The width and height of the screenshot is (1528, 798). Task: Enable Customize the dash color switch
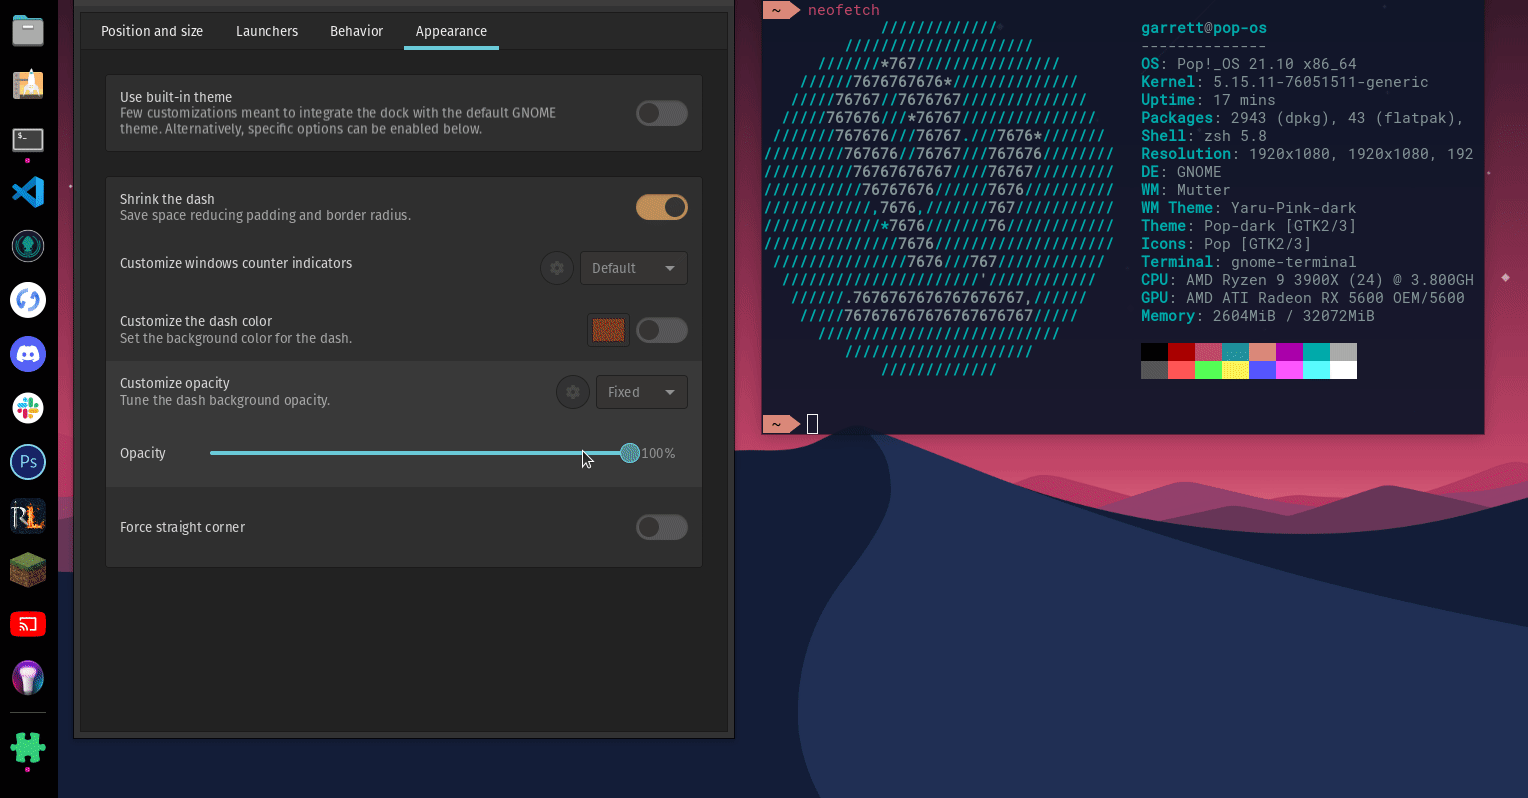(662, 330)
